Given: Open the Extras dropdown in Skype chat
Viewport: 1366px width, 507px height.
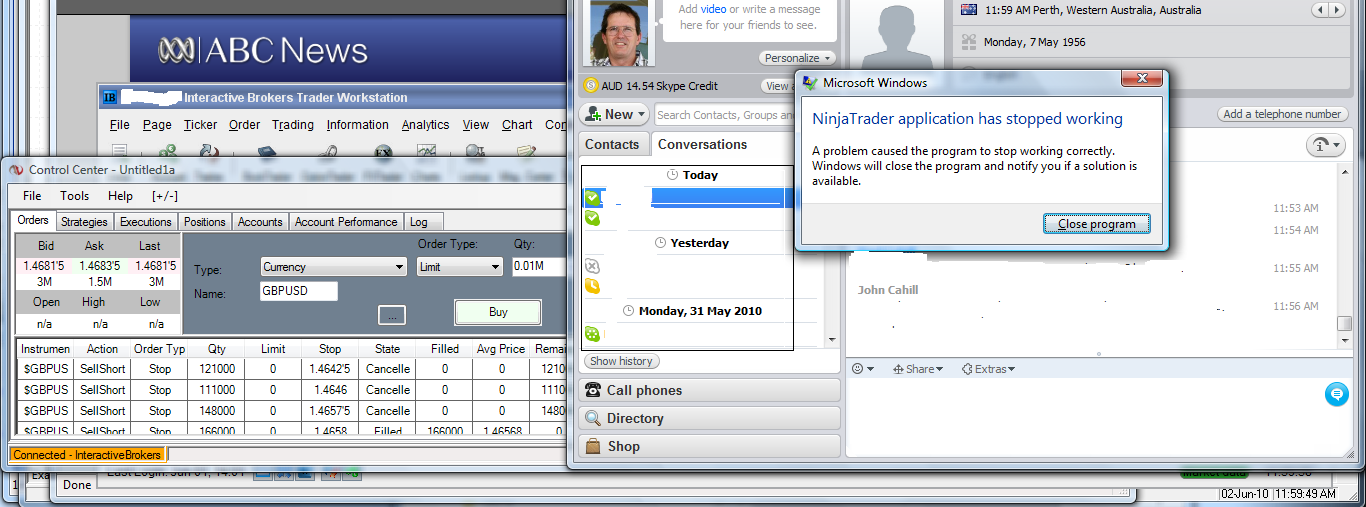Looking at the screenshot, I should [988, 369].
